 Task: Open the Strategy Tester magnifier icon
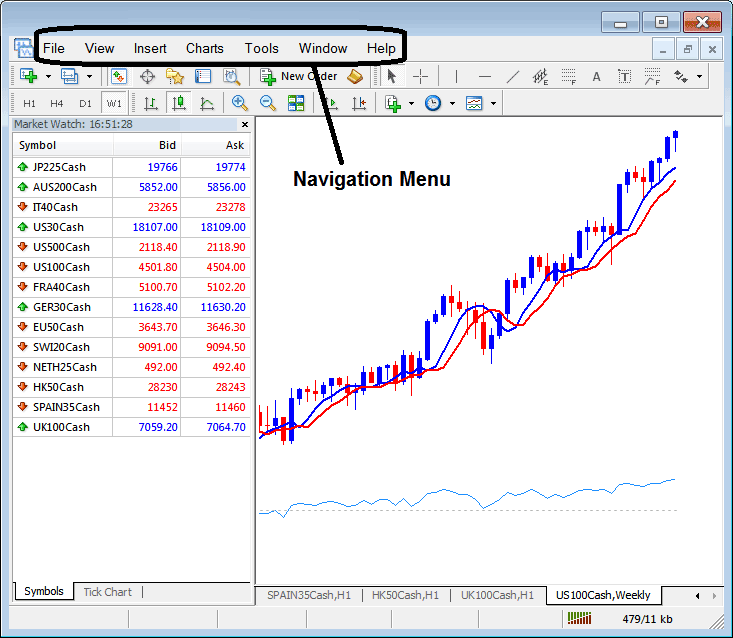click(x=231, y=76)
